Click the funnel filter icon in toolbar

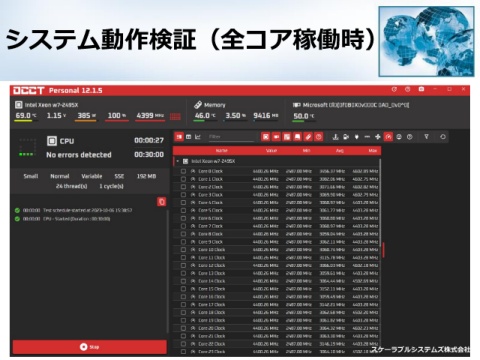(x=426, y=137)
